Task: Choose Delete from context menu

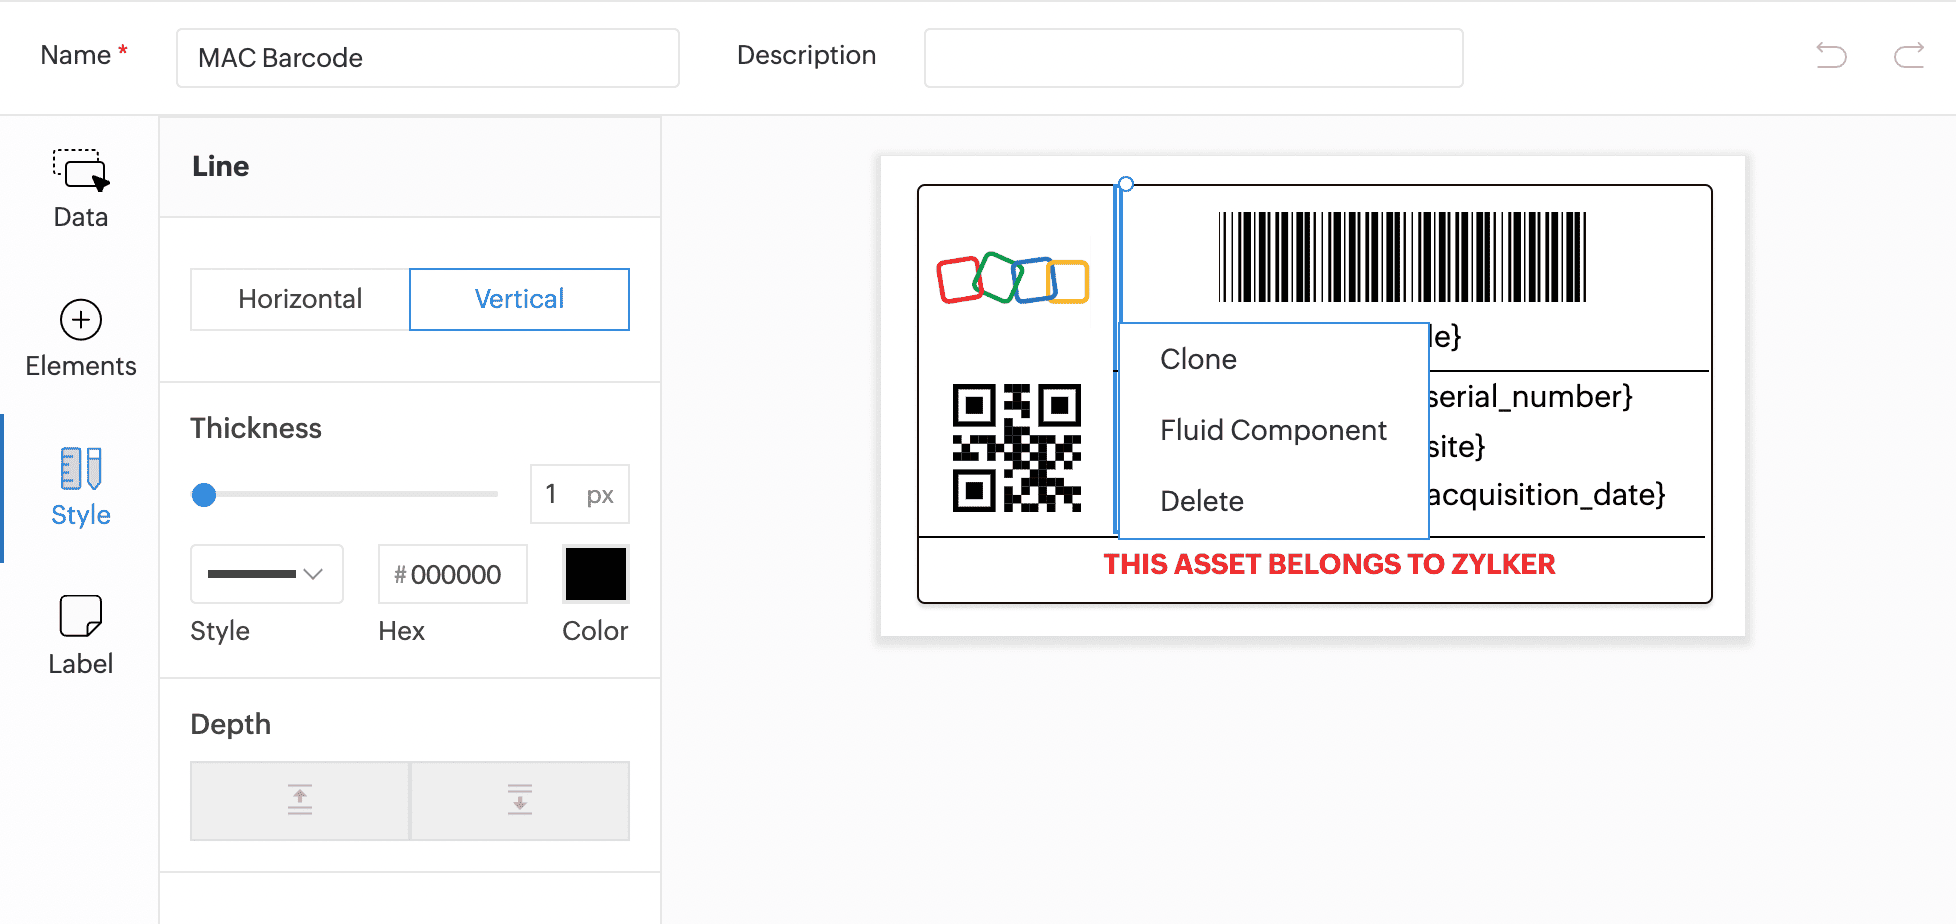Action: [1201, 501]
